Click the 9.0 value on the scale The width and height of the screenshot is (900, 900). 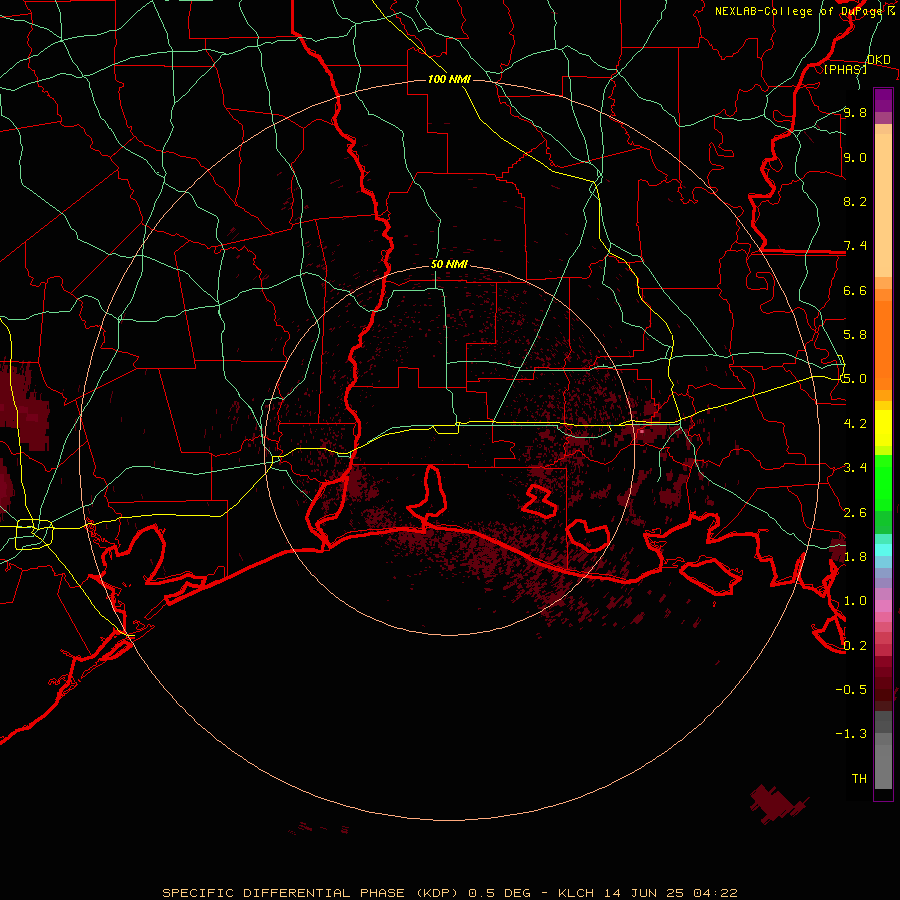pyautogui.click(x=855, y=157)
